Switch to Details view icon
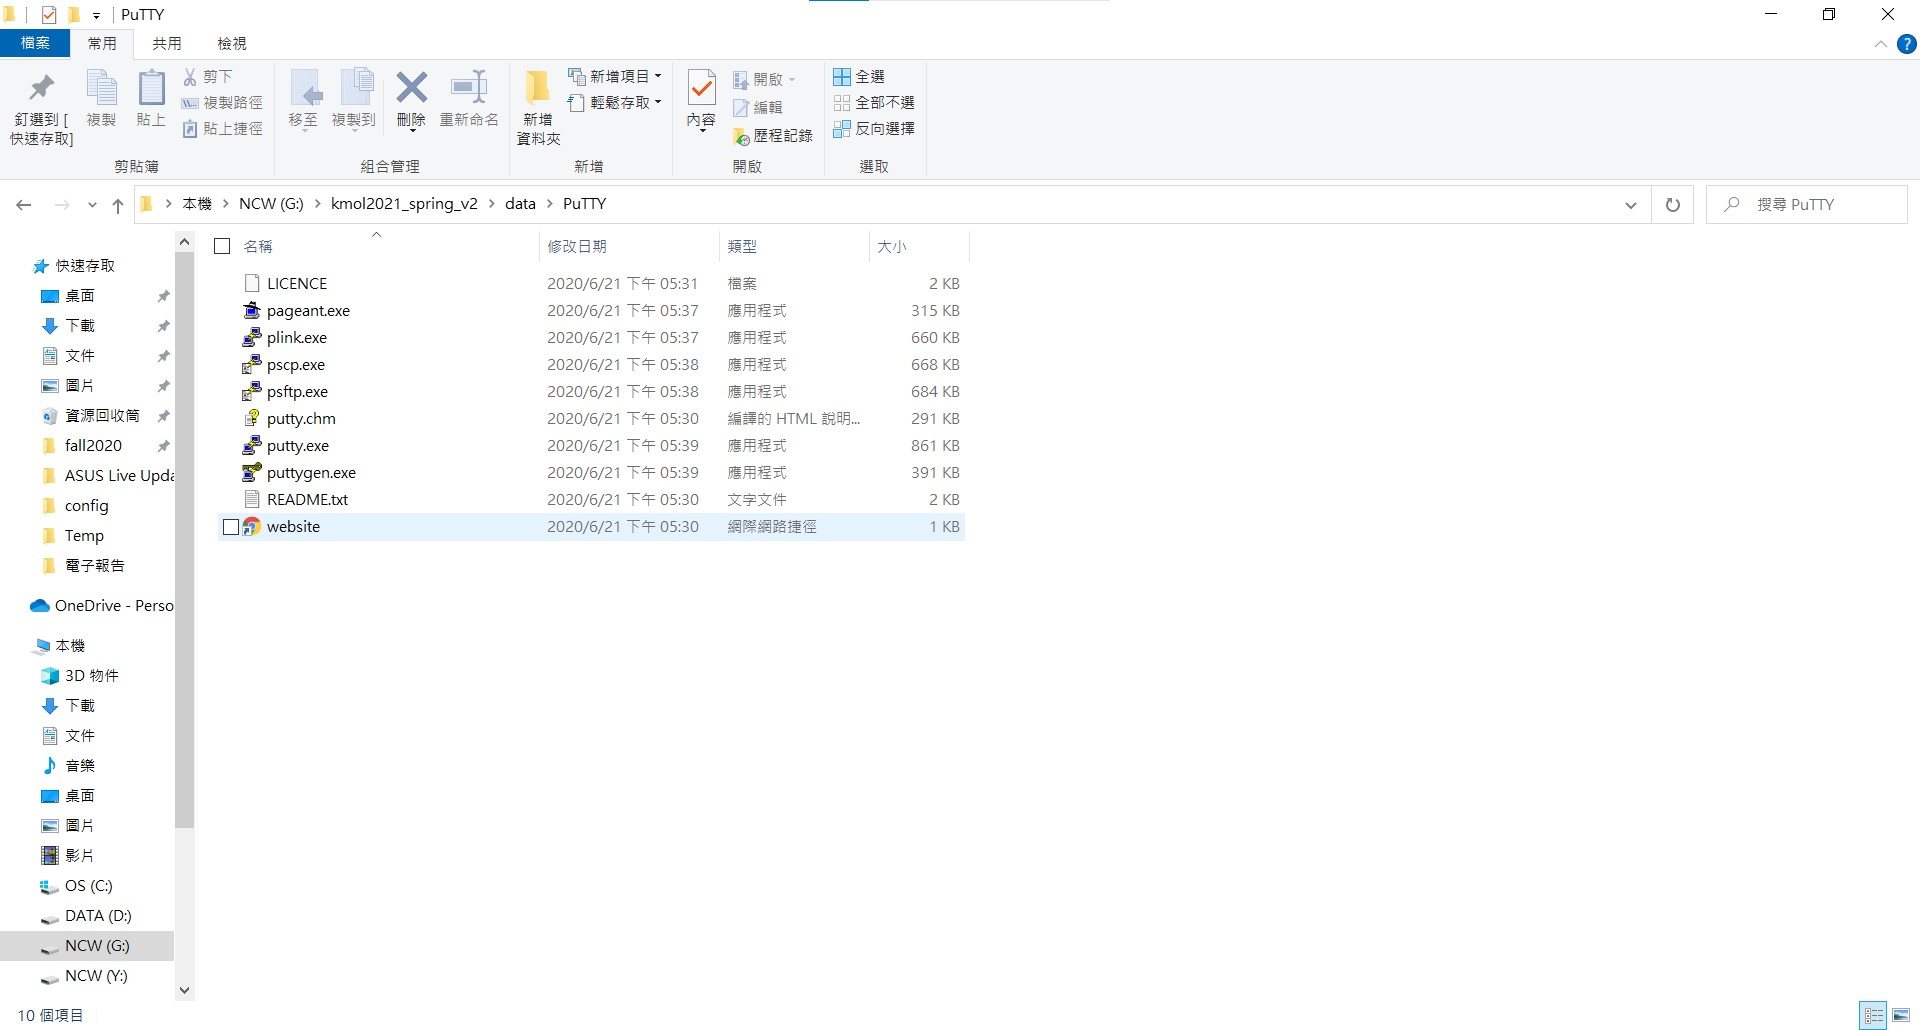This screenshot has height=1030, width=1920. [x=1874, y=1015]
